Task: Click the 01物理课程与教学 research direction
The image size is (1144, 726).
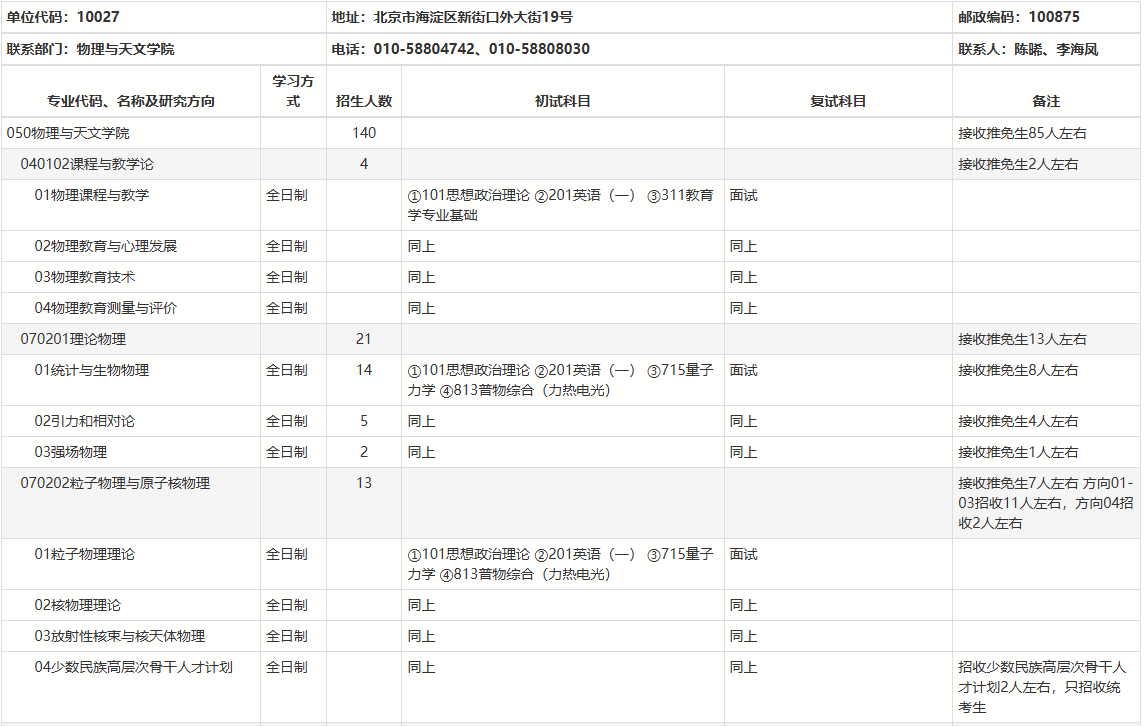Action: tap(92, 195)
